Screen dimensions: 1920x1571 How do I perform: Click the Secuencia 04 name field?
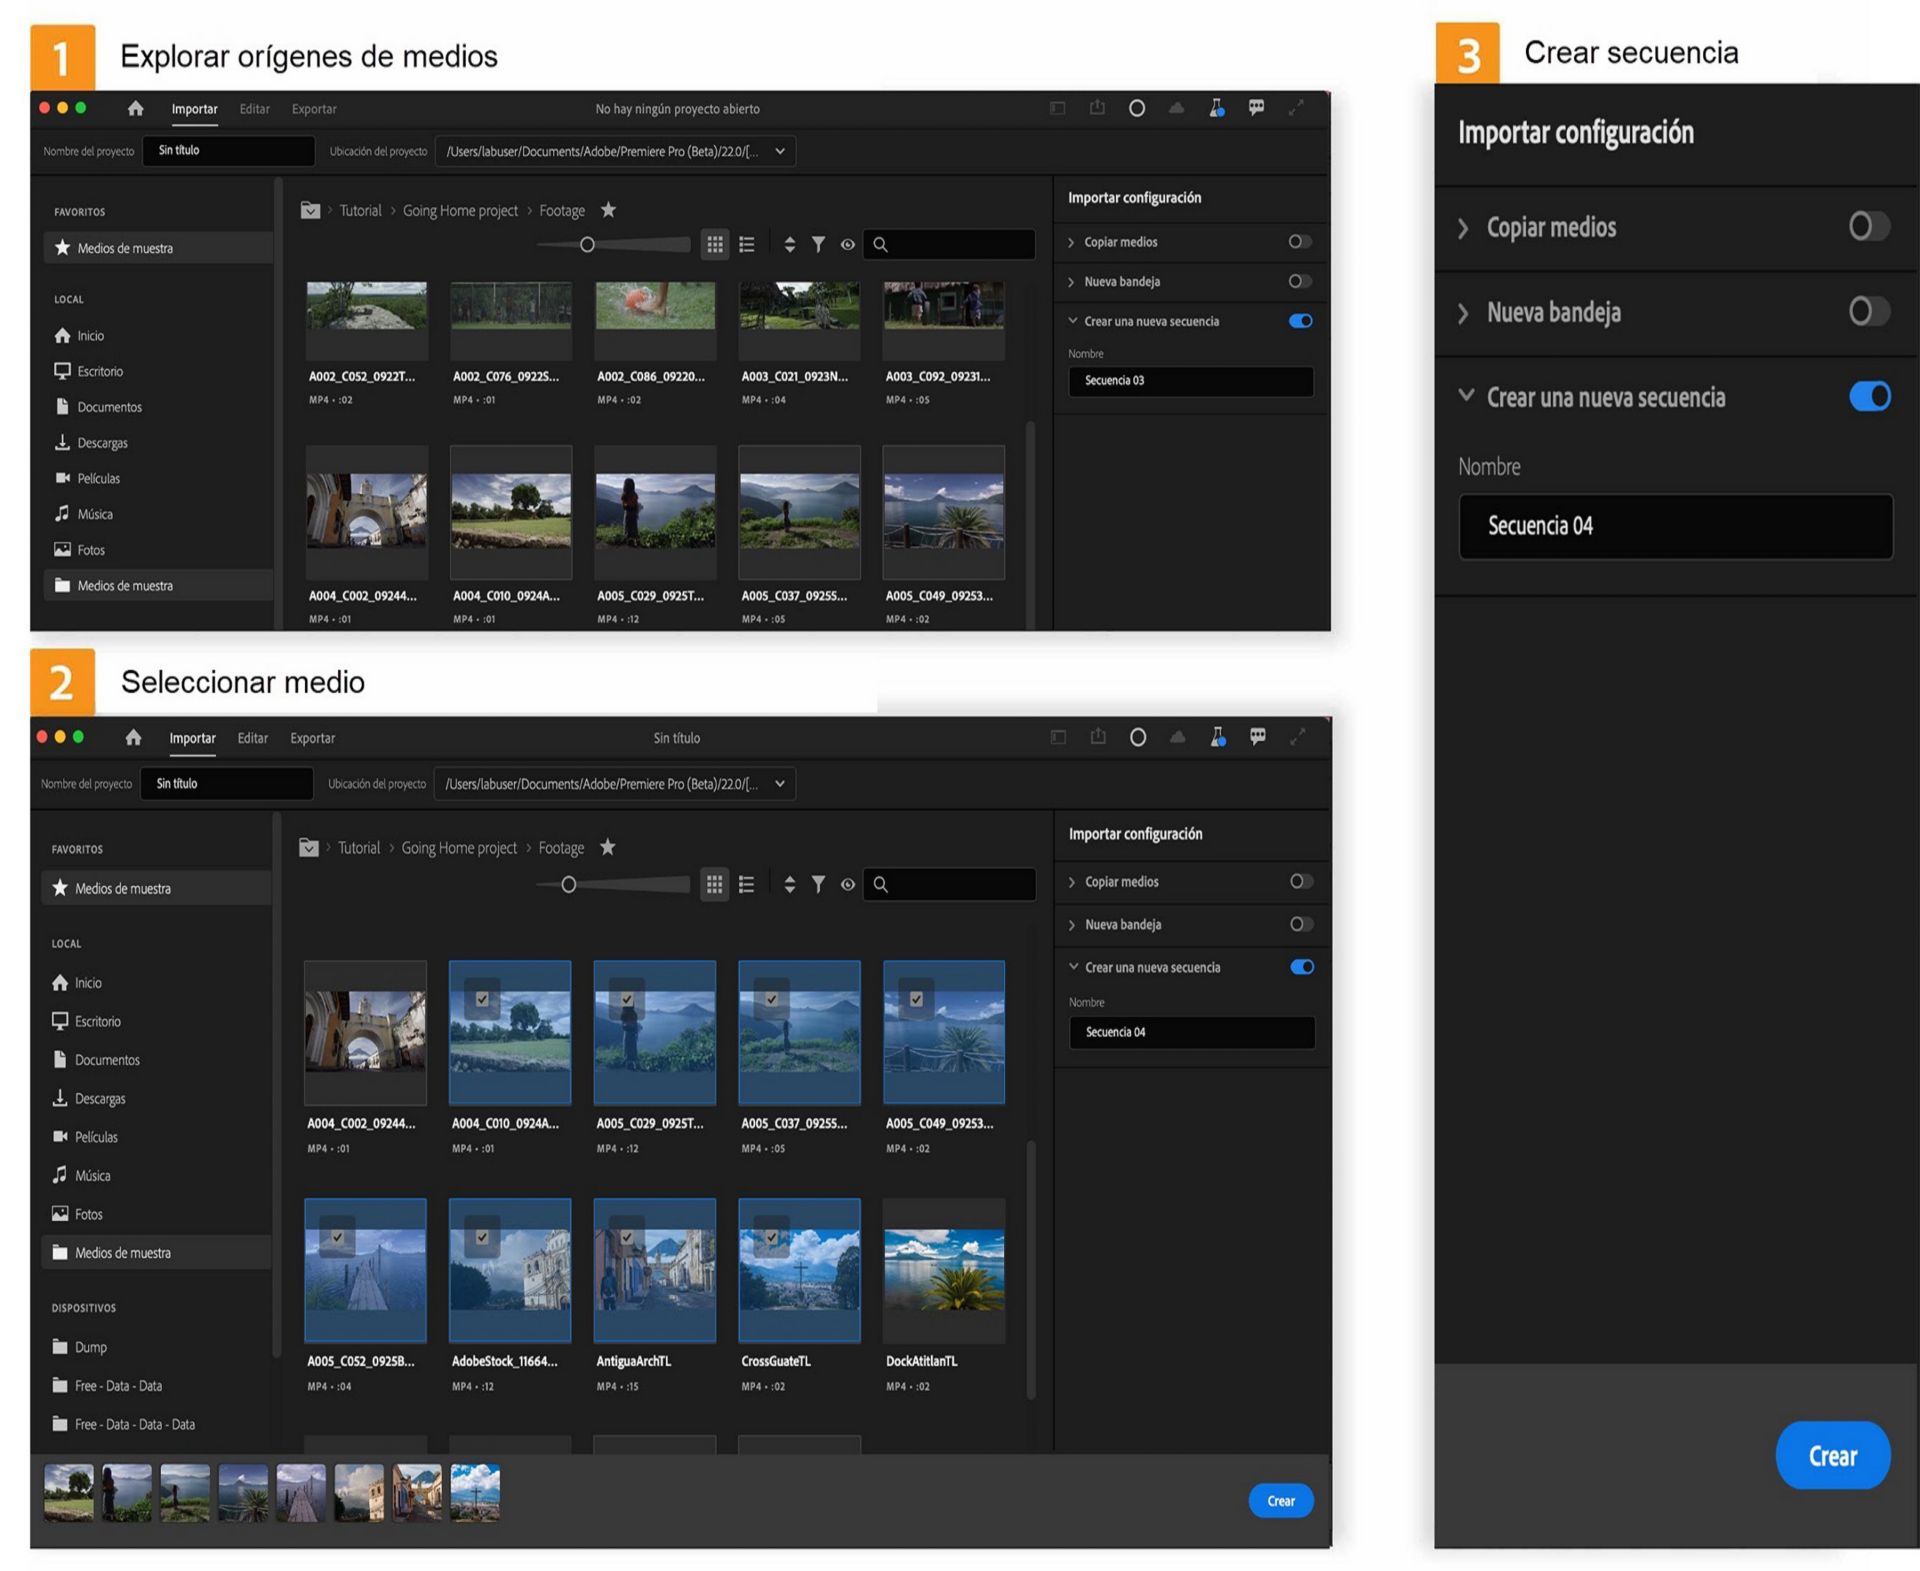coord(1675,526)
